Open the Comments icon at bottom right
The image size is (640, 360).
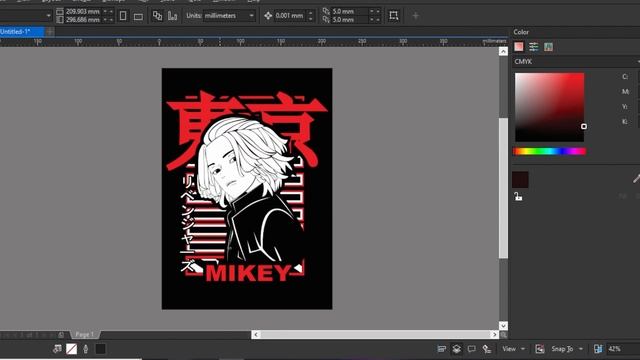[x=471, y=349]
